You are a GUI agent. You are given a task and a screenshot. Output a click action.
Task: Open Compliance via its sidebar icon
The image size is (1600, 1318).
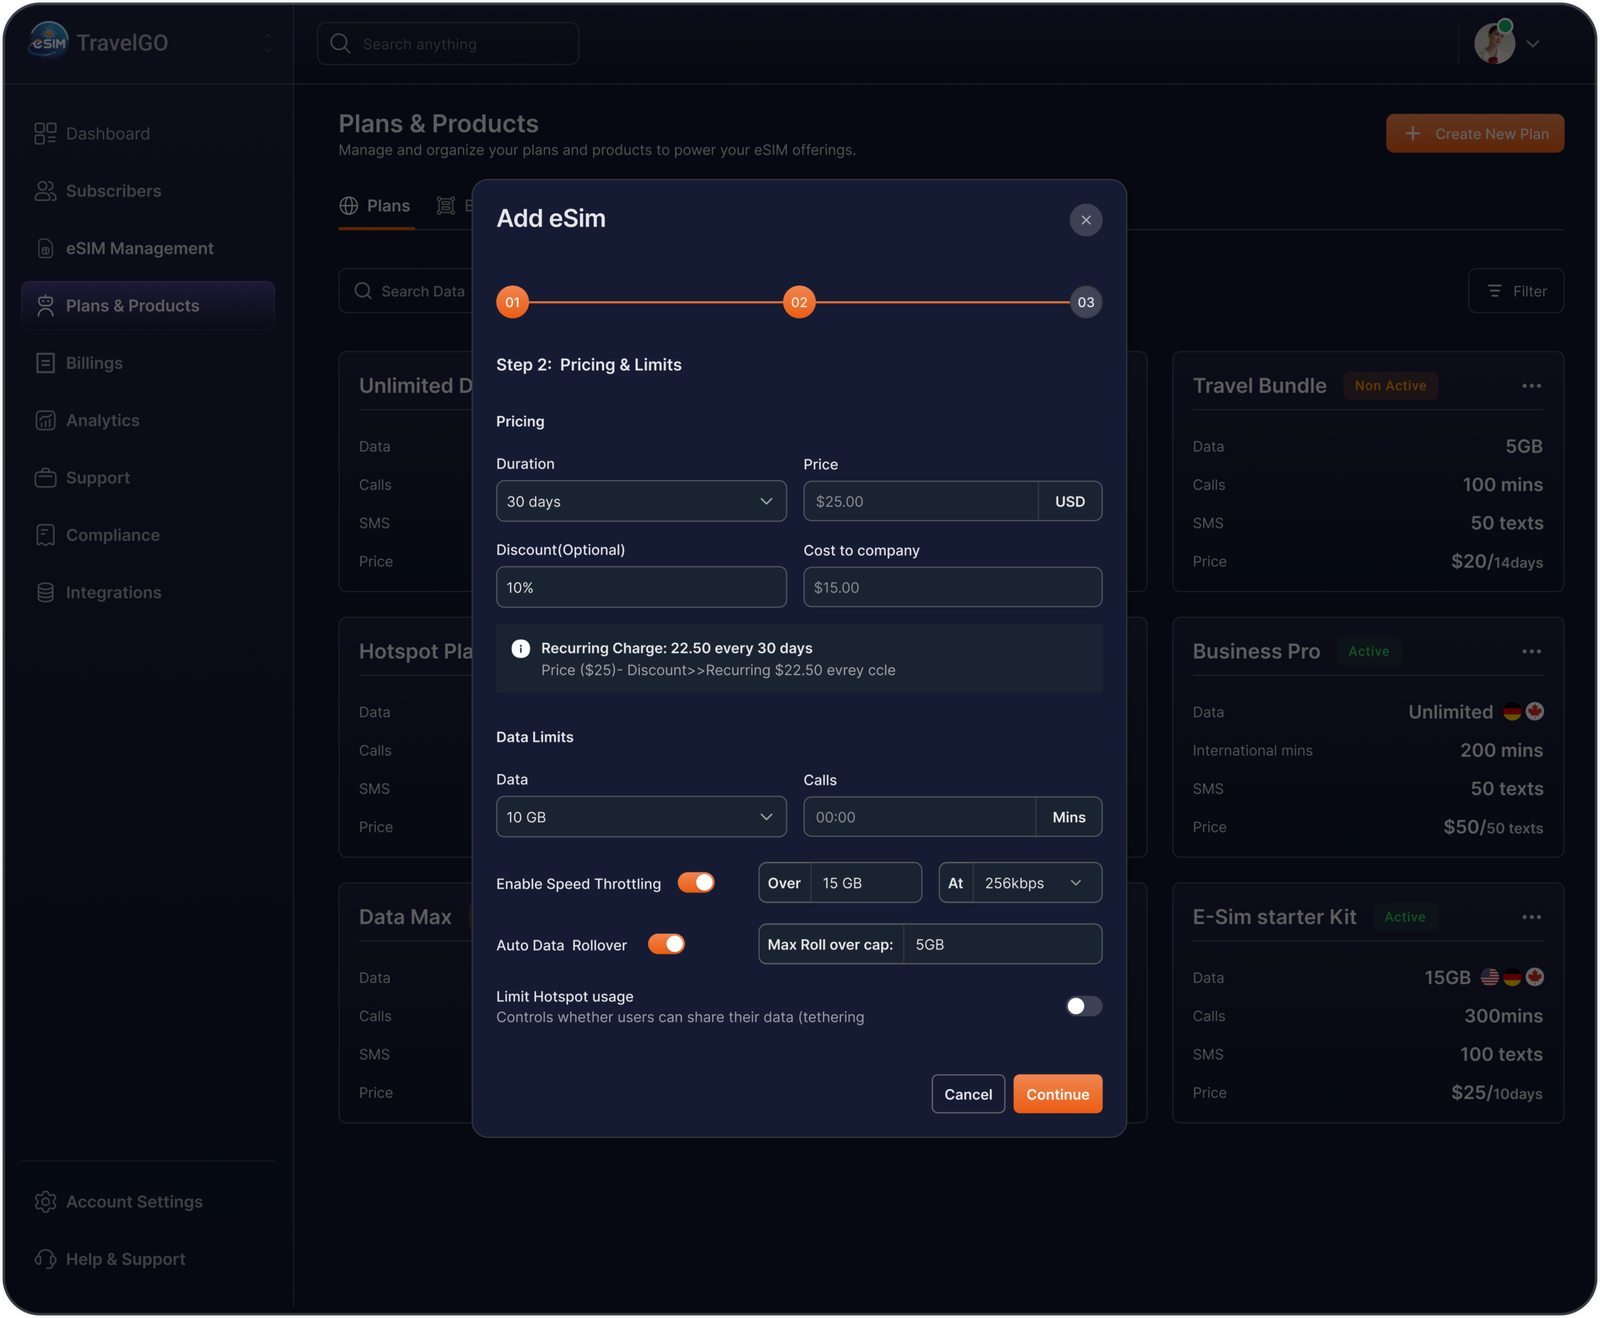[45, 535]
